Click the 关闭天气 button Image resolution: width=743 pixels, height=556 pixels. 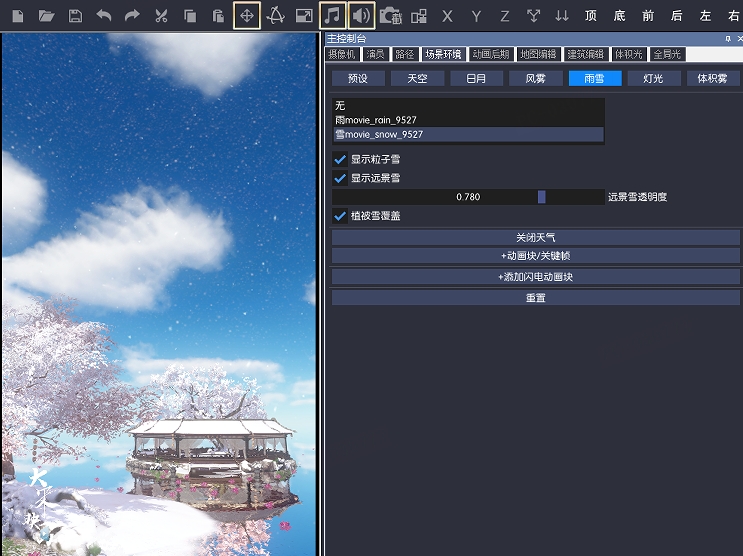coord(535,237)
